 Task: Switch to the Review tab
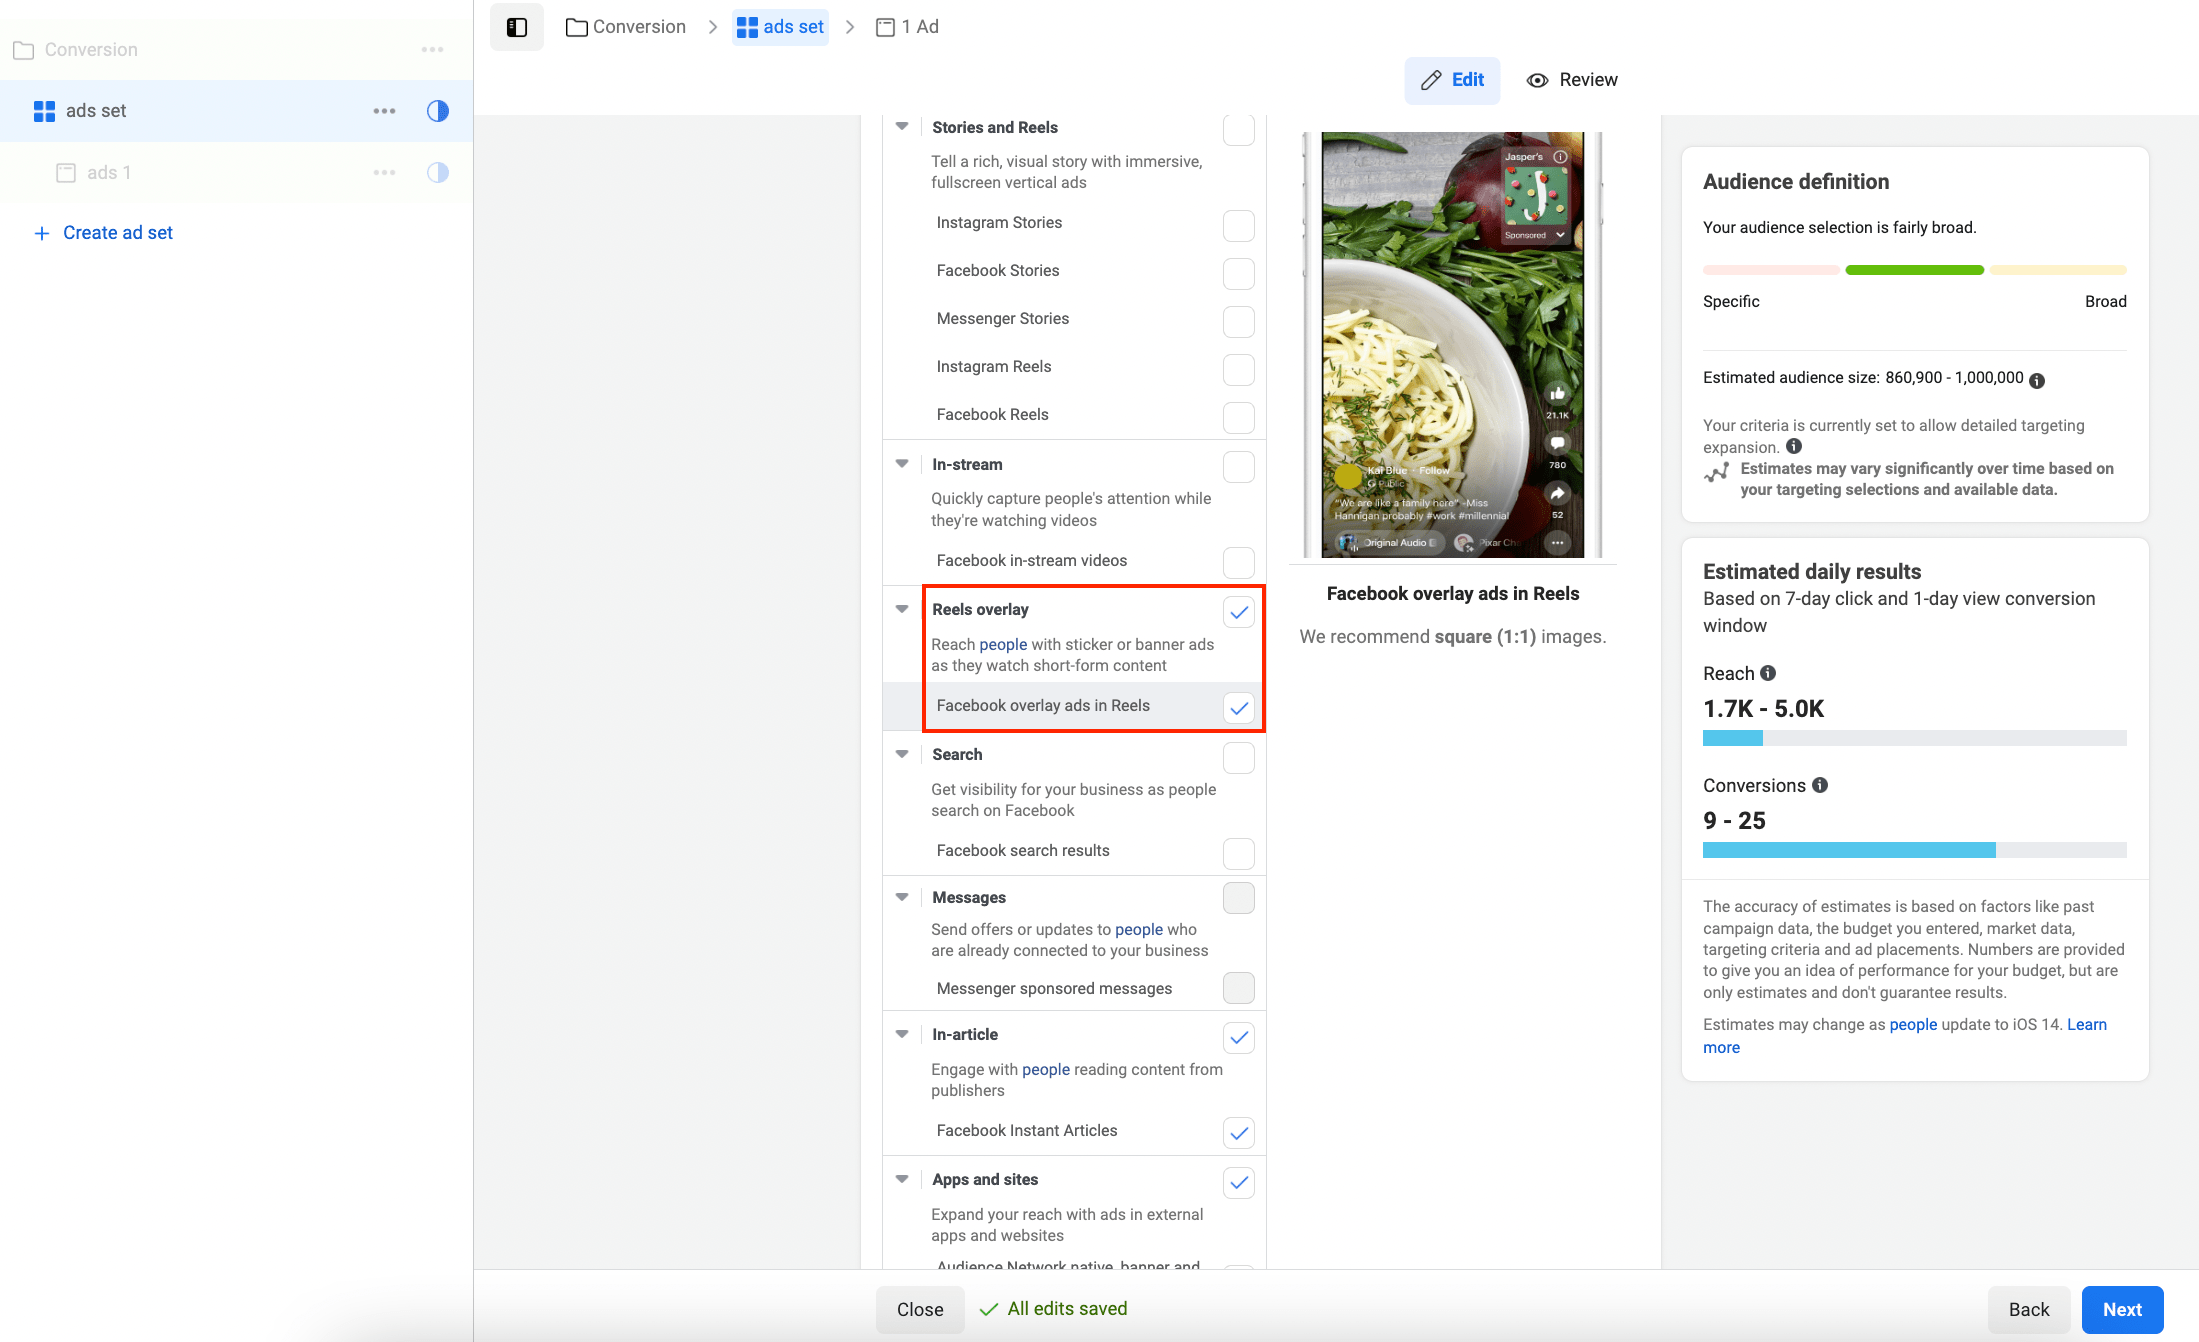[x=1572, y=80]
